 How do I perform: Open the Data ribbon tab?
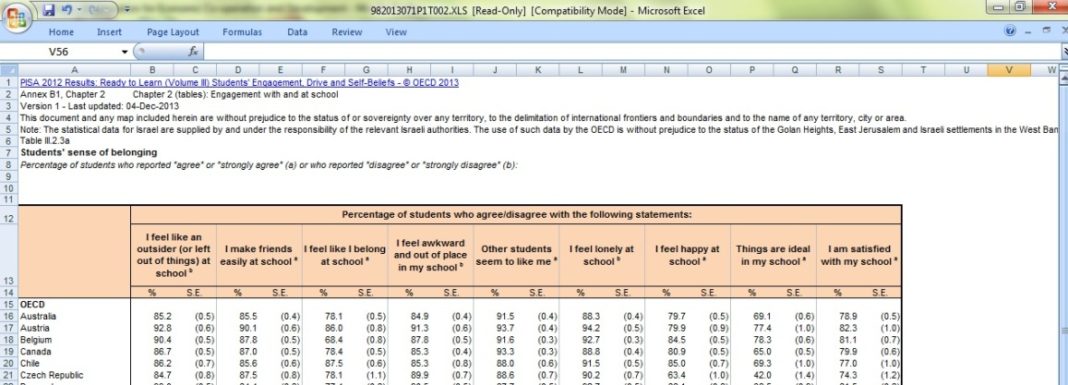click(297, 32)
